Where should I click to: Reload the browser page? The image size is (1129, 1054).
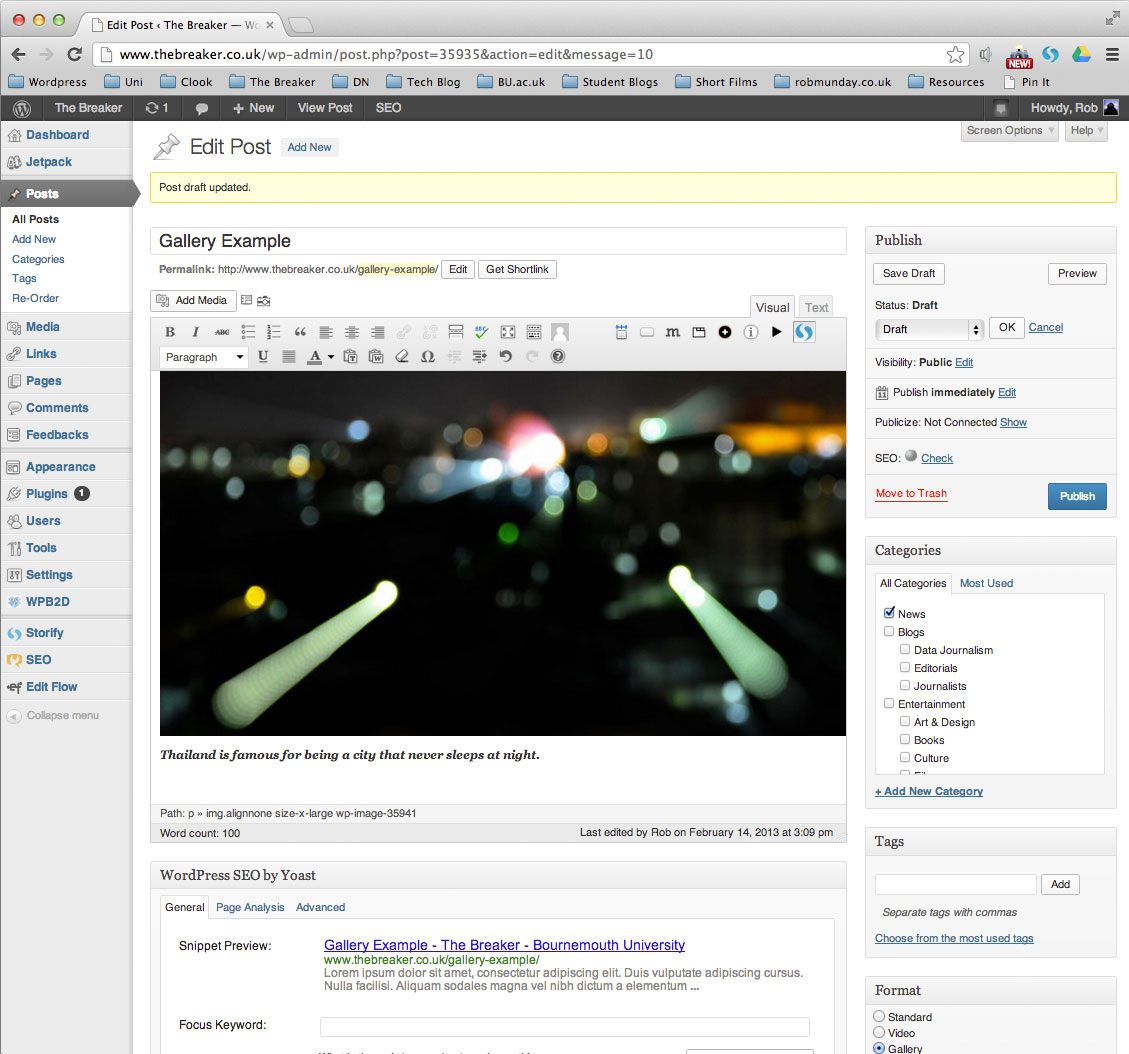coord(74,54)
